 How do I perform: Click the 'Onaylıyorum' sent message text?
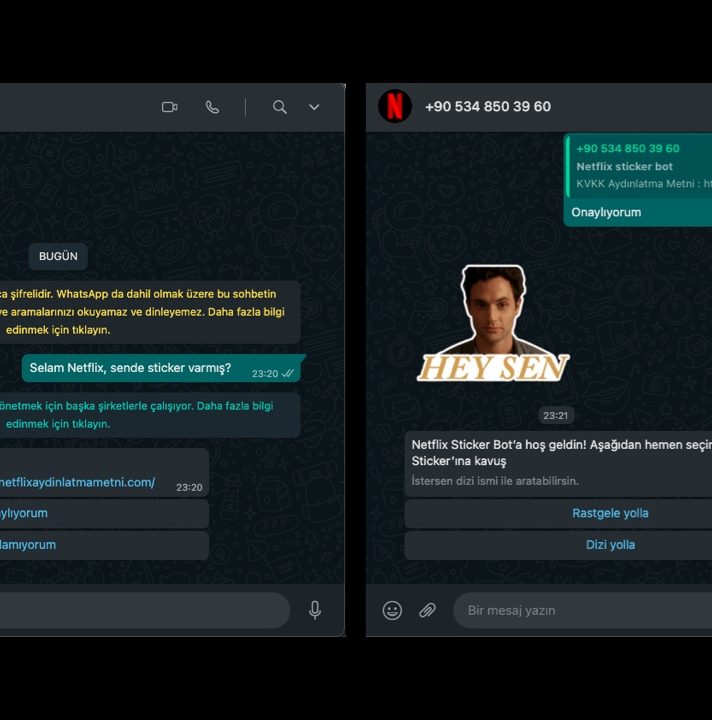(606, 213)
